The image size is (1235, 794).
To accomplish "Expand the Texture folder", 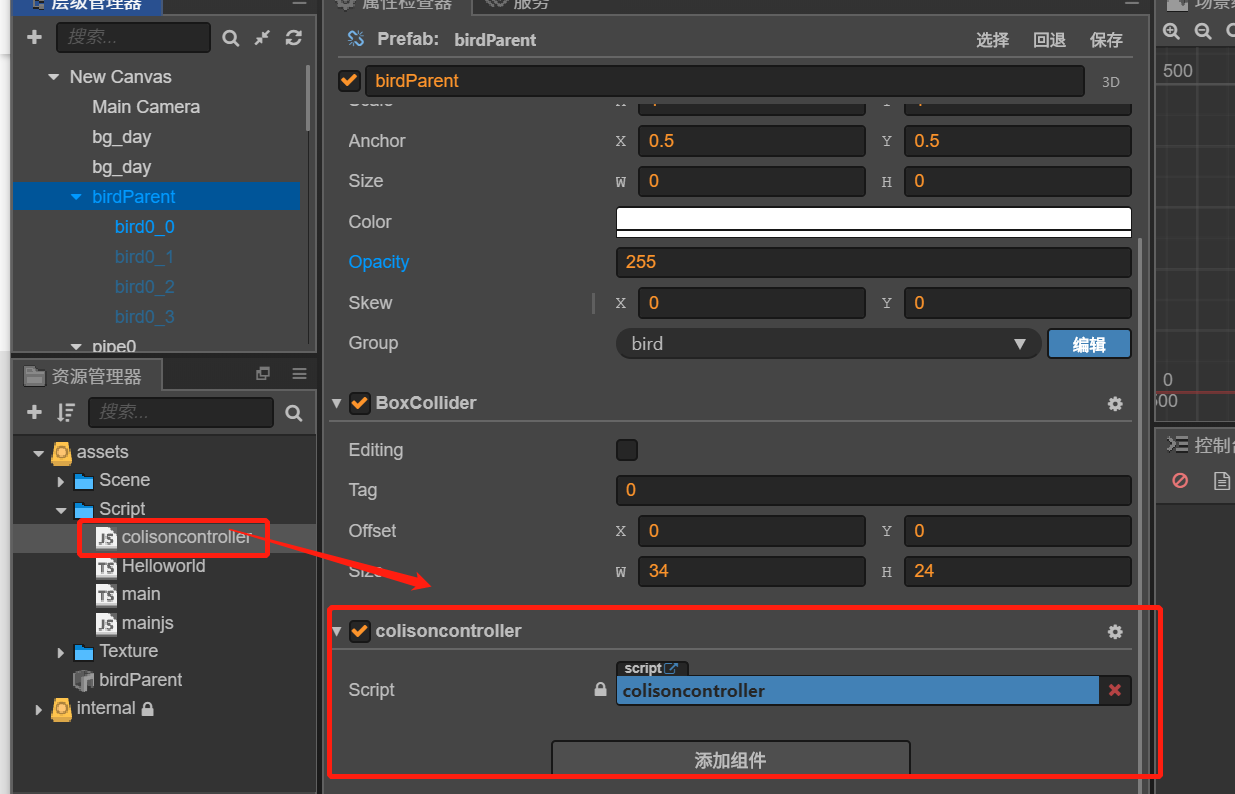I will click(62, 652).
